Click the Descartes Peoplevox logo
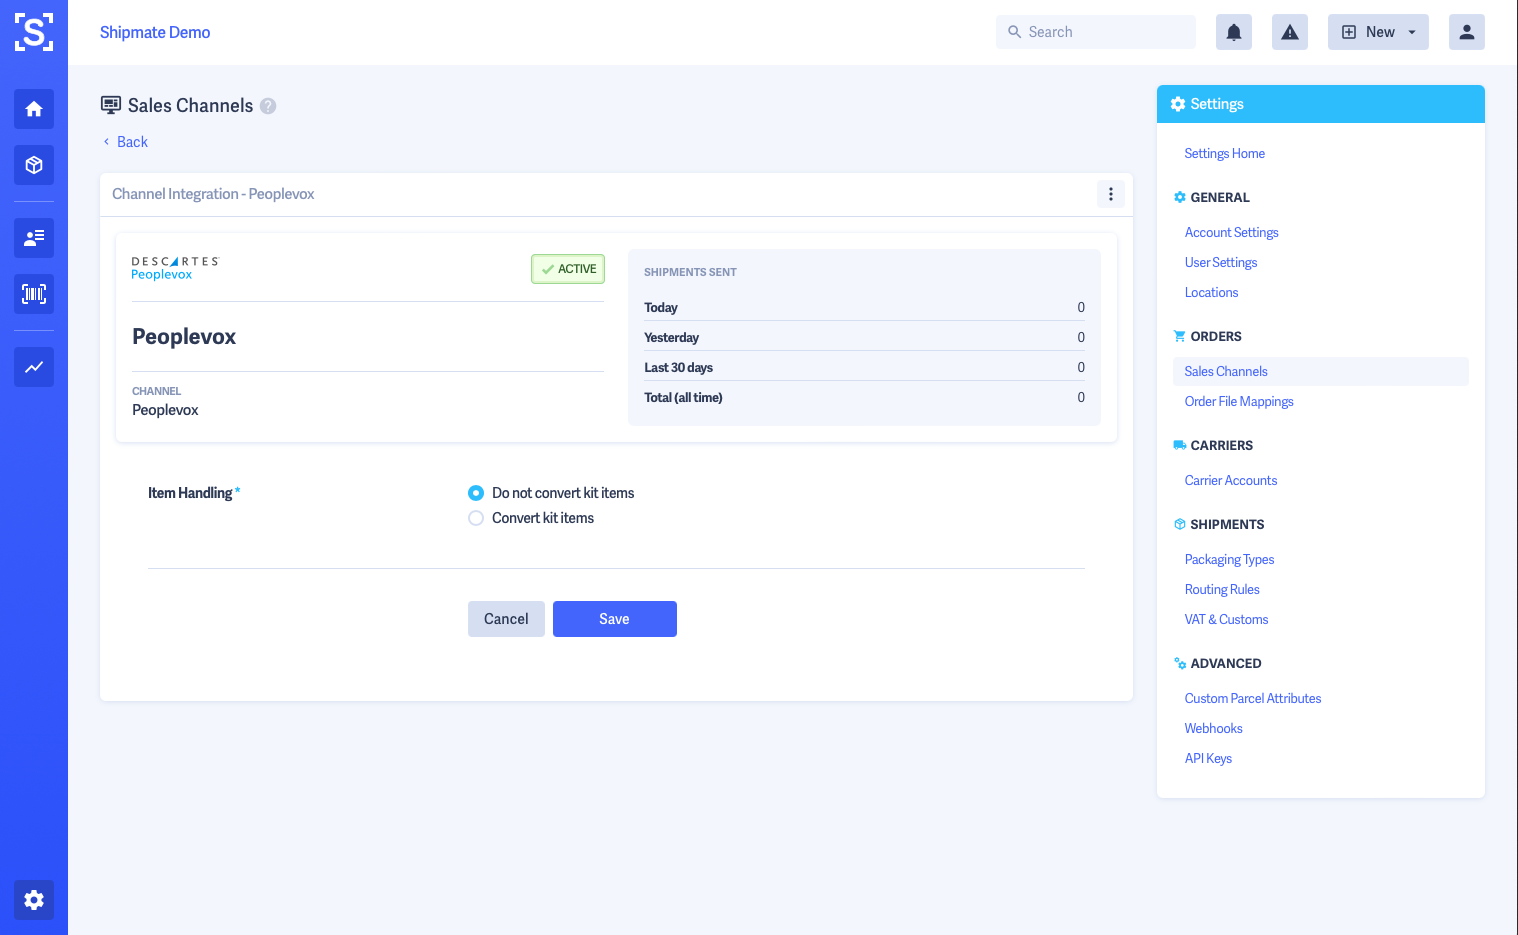This screenshot has width=1518, height=935. 175,268
